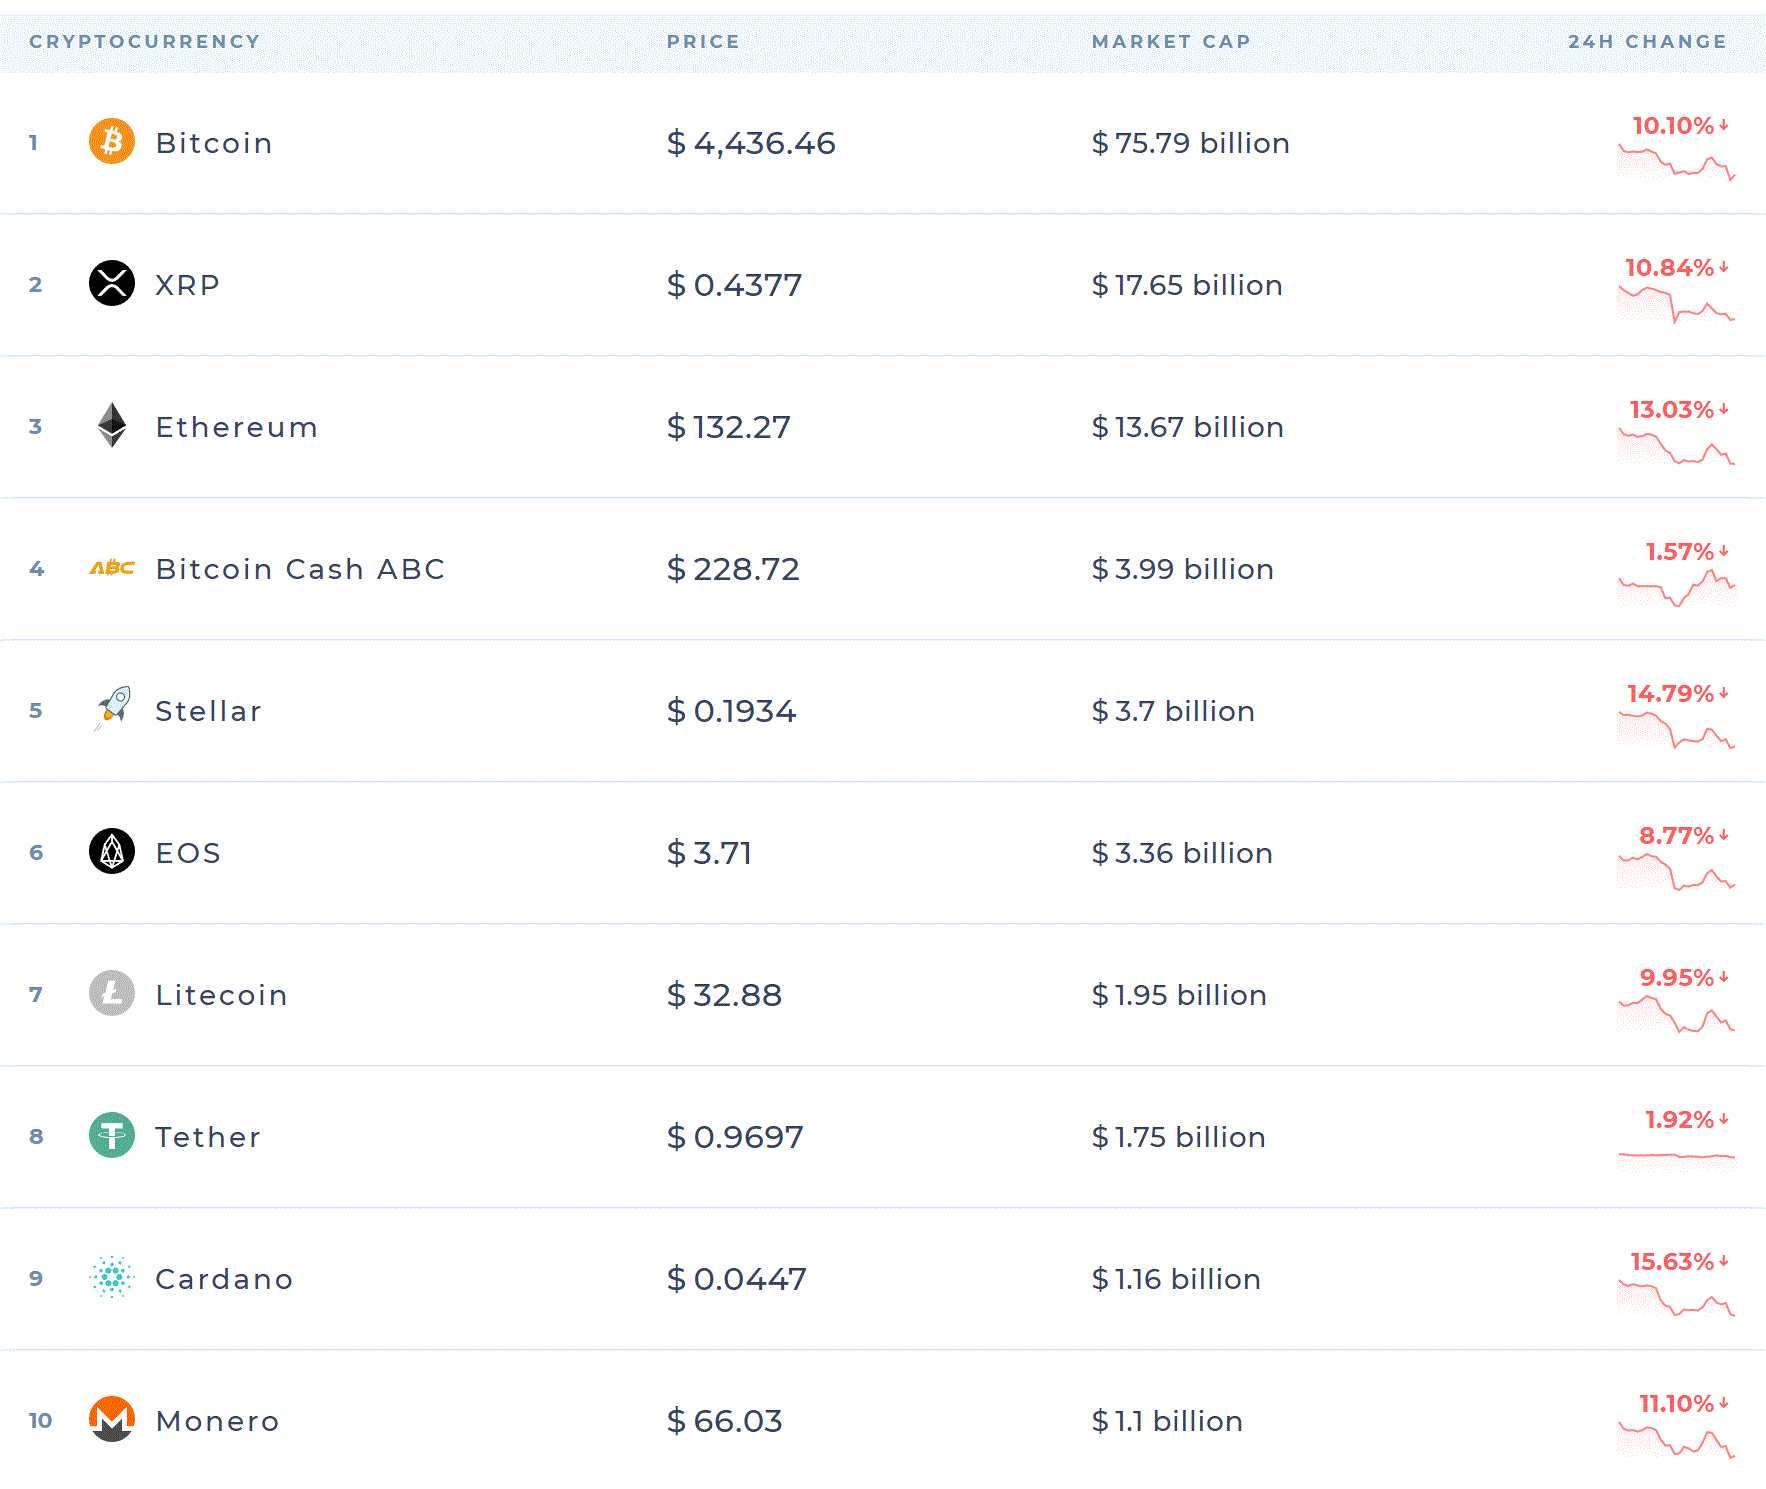Open the Bitcoin name link
This screenshot has width=1766, height=1489.
(x=214, y=143)
